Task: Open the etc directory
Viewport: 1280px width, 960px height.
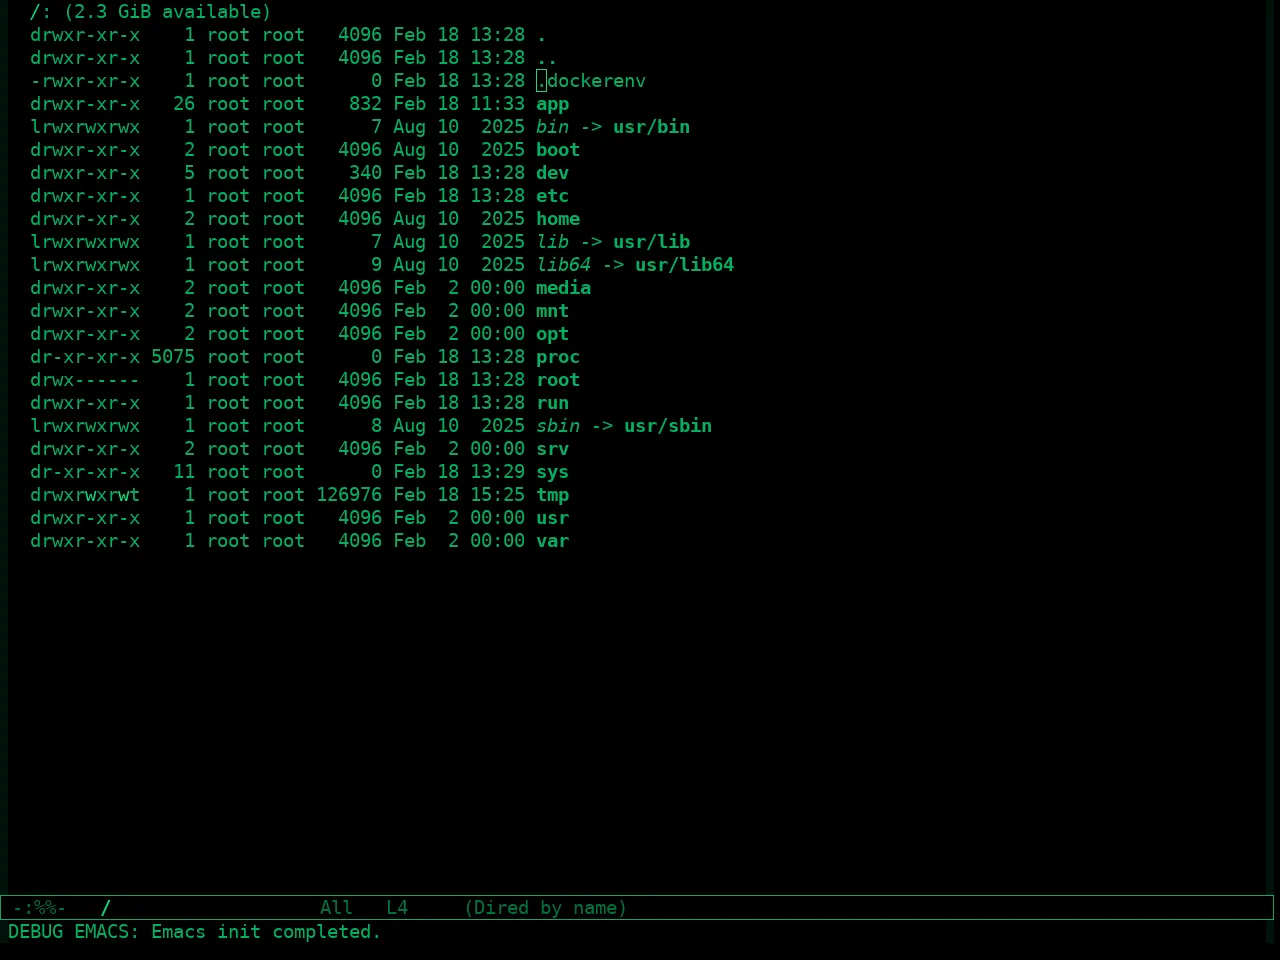Action: click(552, 196)
